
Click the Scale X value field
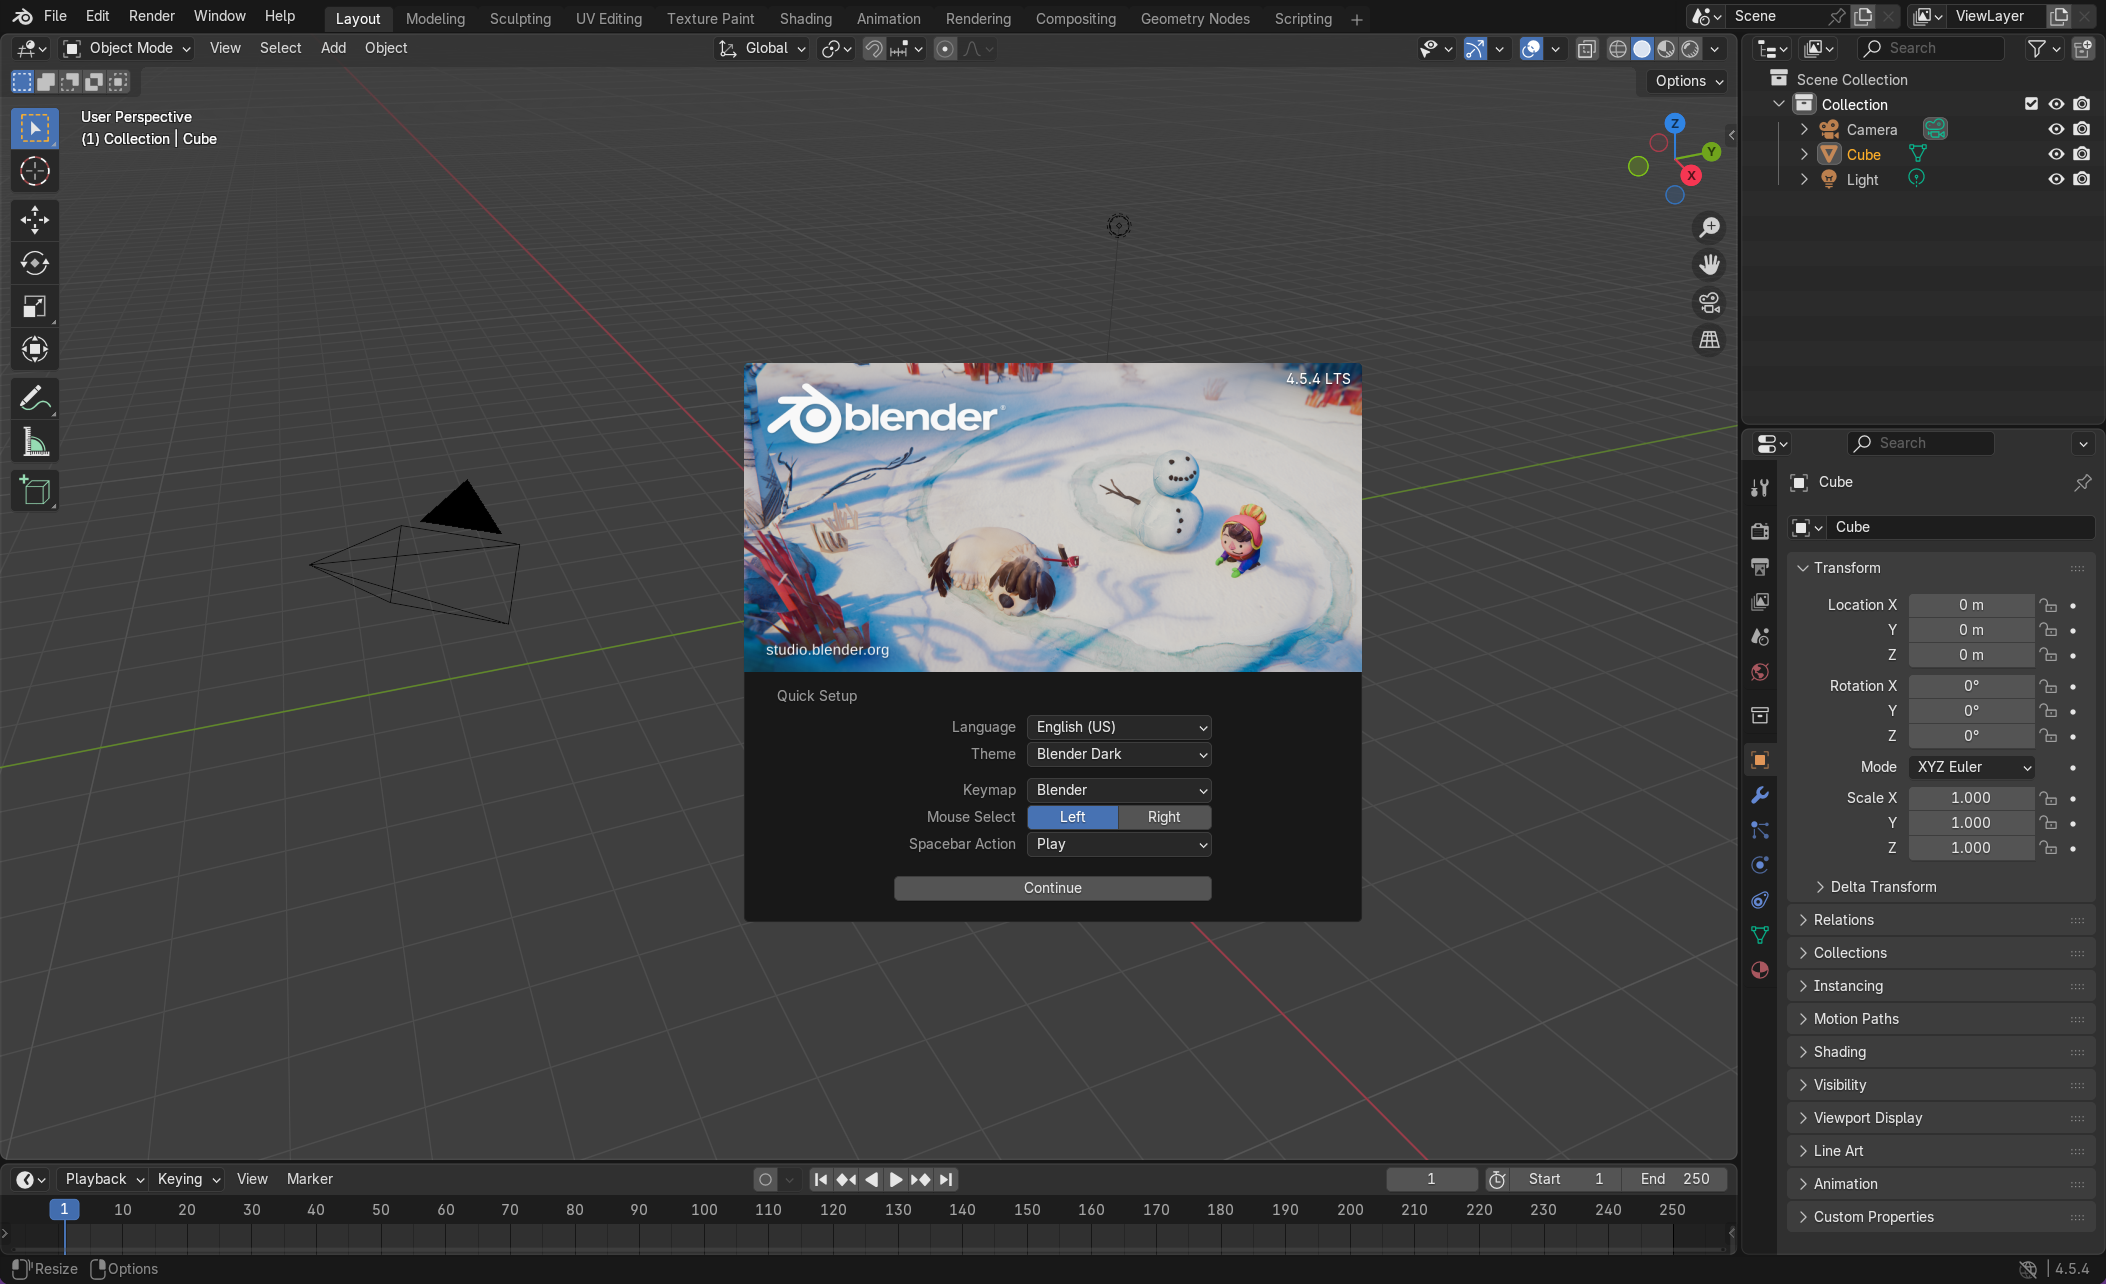click(1970, 798)
